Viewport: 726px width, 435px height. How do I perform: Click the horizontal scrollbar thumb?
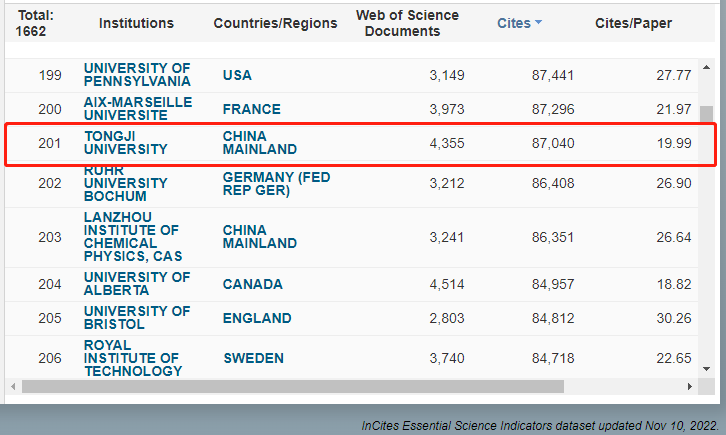292,386
